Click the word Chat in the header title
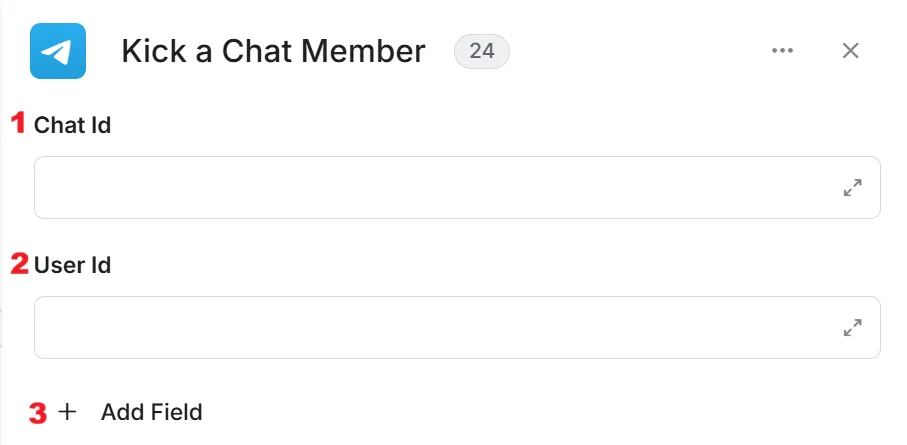This screenshot has height=445, width=907. 257,52
